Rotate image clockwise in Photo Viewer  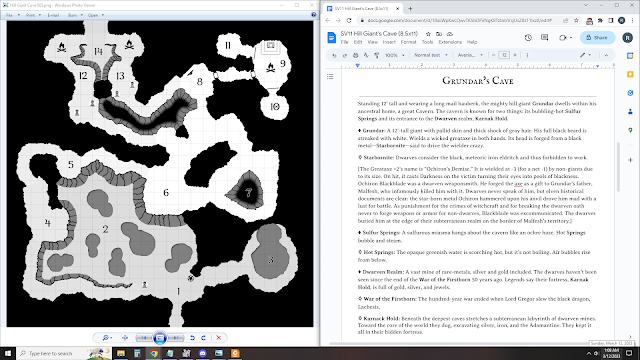(203, 338)
